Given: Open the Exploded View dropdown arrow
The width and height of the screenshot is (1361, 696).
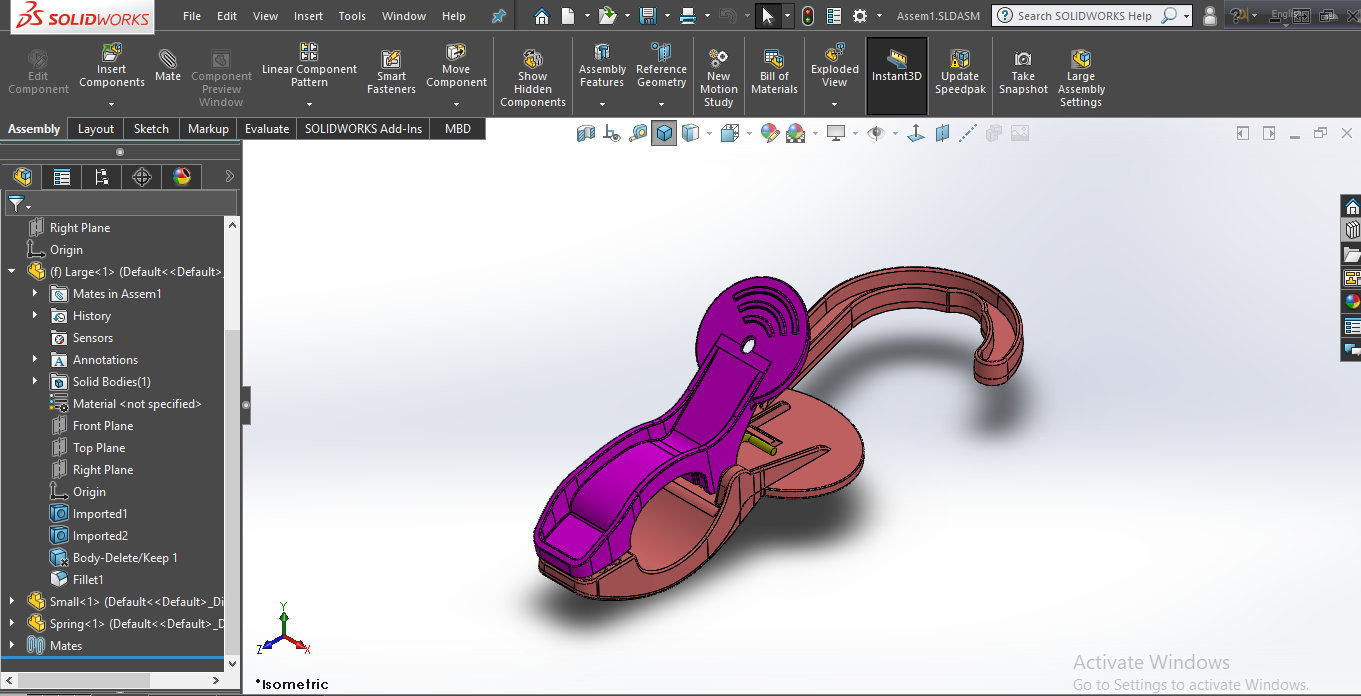Looking at the screenshot, I should [x=835, y=104].
